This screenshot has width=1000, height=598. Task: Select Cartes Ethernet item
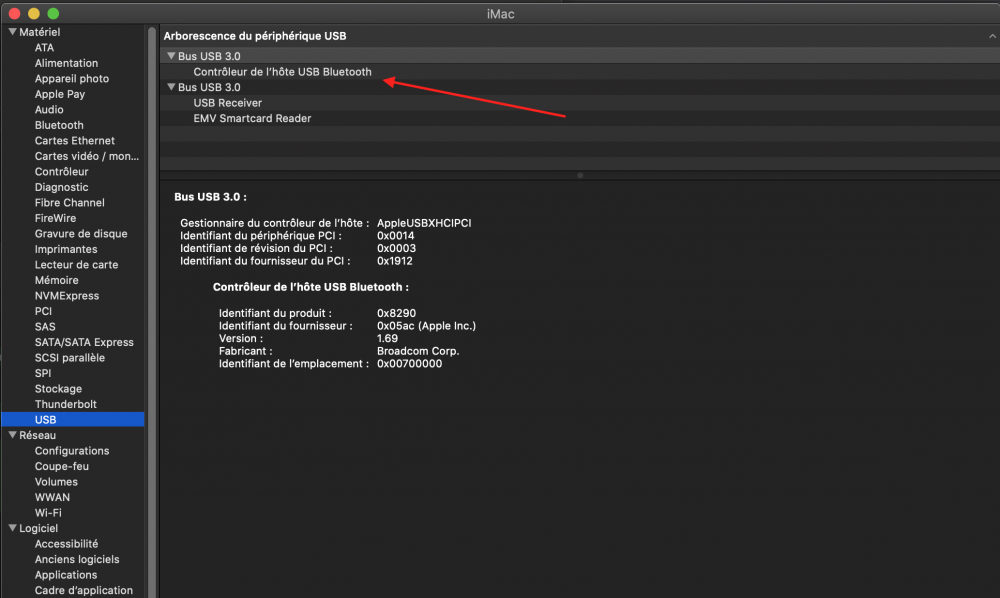tap(74, 141)
